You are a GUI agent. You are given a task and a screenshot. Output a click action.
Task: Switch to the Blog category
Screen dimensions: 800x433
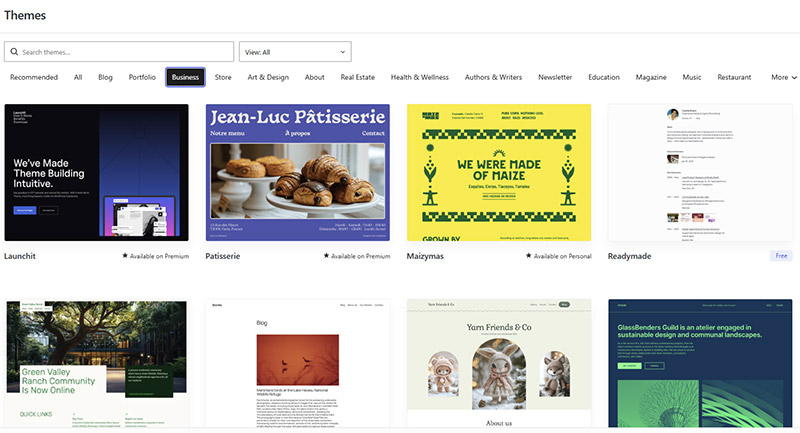(x=106, y=77)
